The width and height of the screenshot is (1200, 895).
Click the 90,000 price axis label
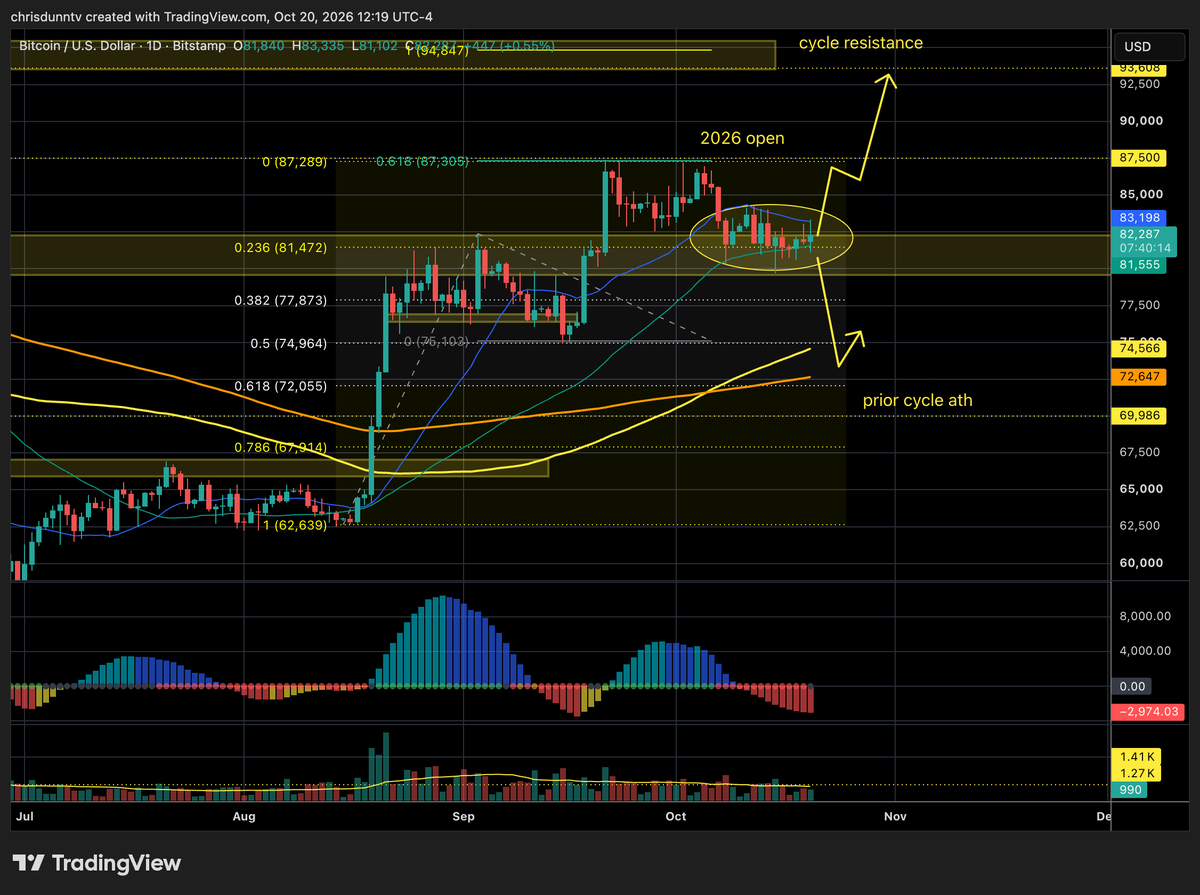coord(1139,121)
